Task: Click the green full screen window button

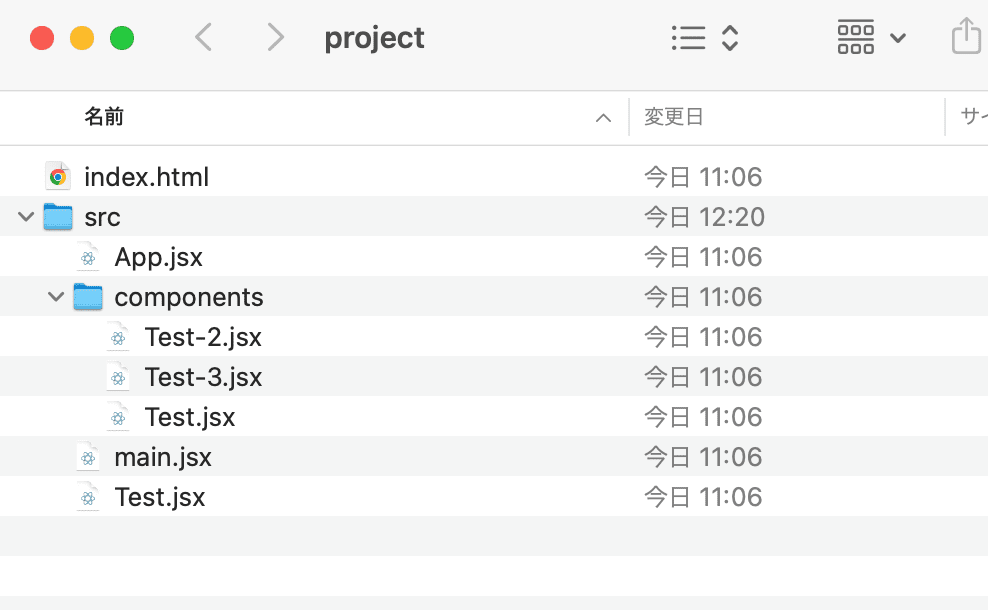Action: click(122, 38)
